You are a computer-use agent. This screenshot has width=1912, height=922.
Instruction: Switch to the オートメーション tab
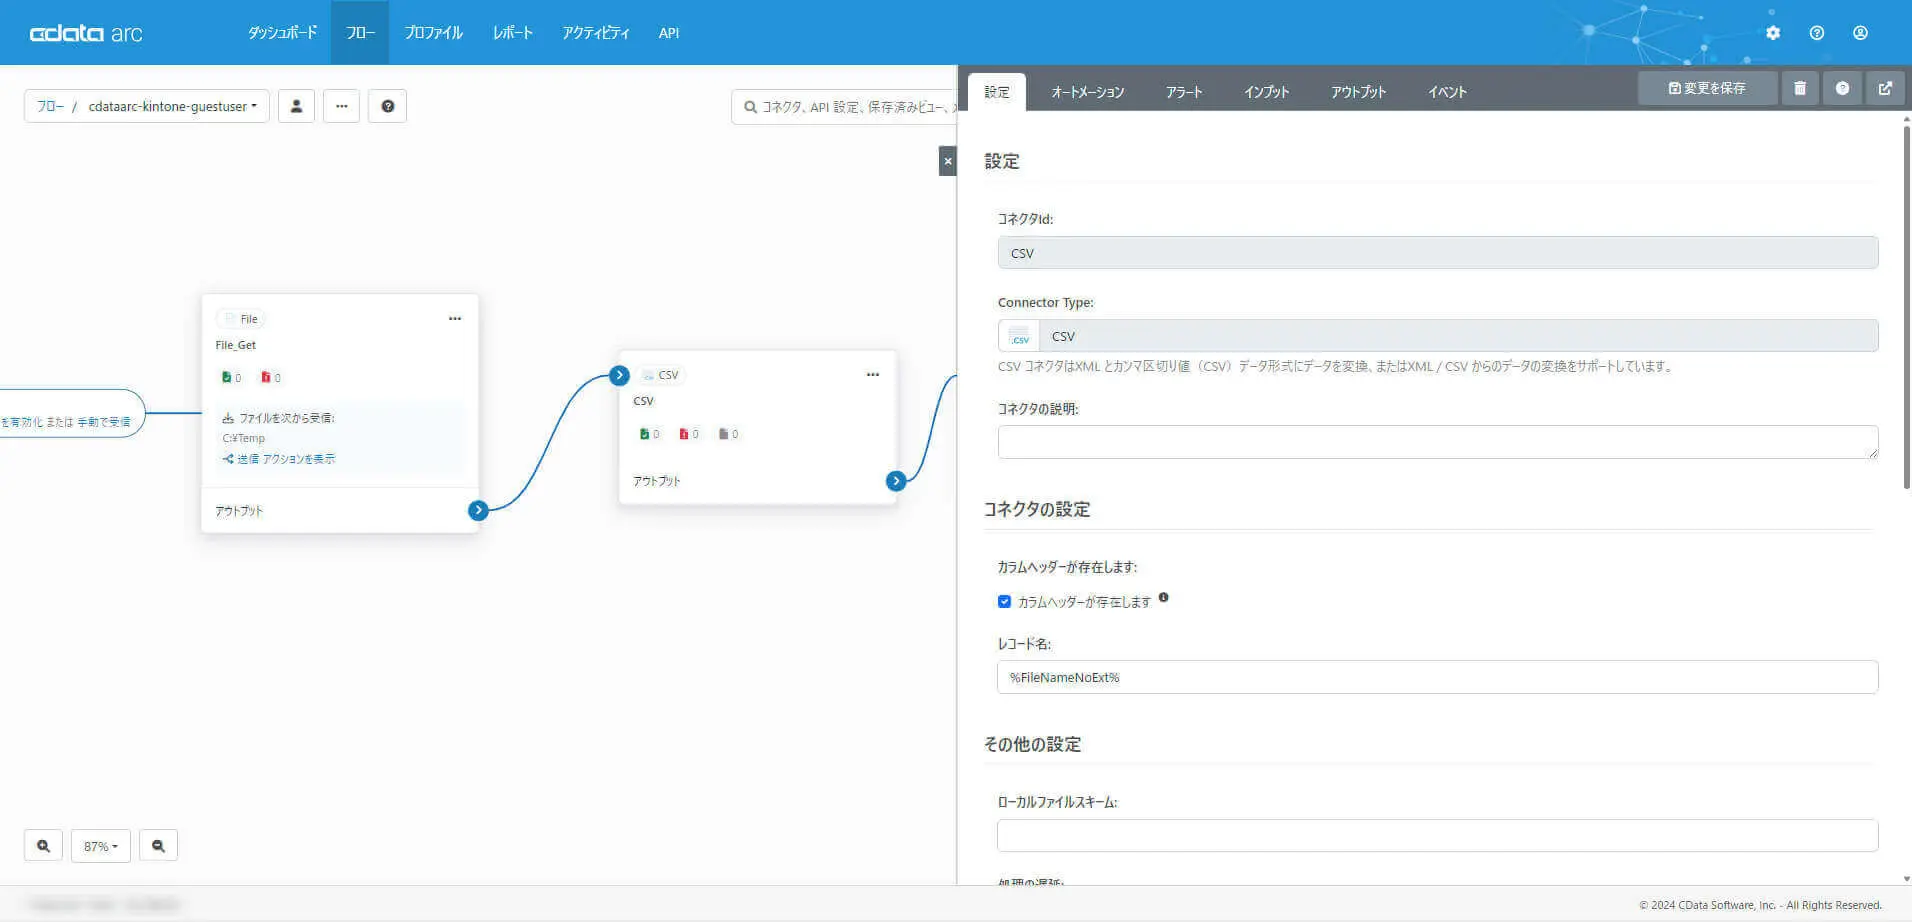pyautogui.click(x=1087, y=92)
